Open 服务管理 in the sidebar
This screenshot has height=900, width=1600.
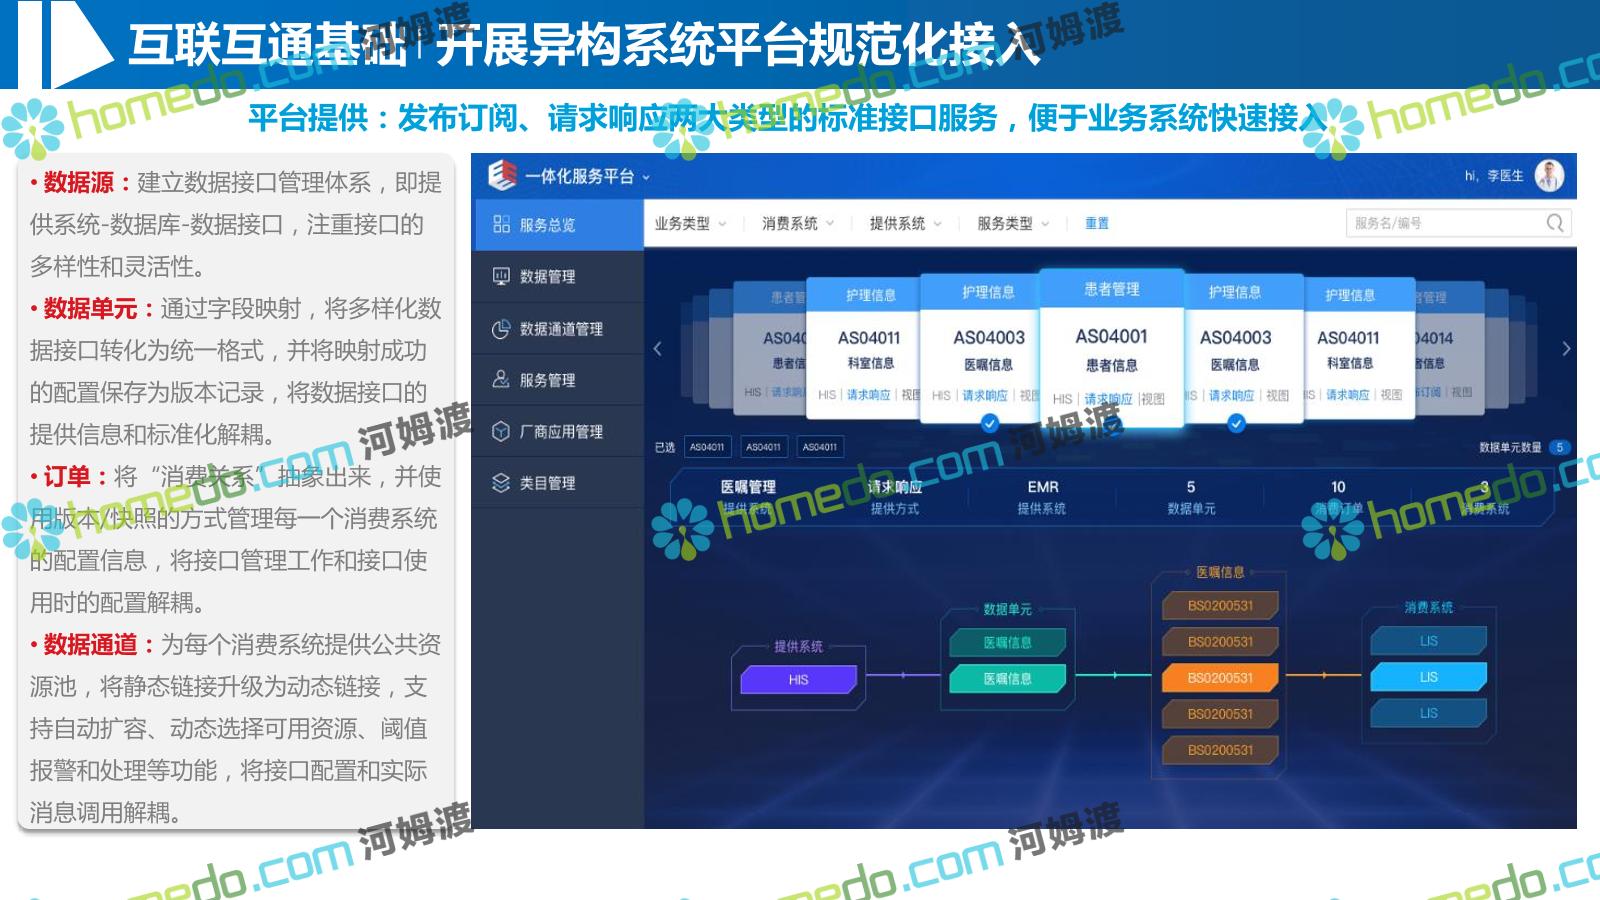coord(557,380)
